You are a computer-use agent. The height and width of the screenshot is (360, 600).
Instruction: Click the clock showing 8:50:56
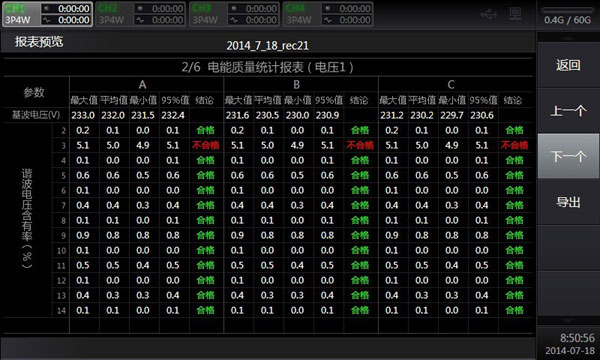(x=577, y=338)
